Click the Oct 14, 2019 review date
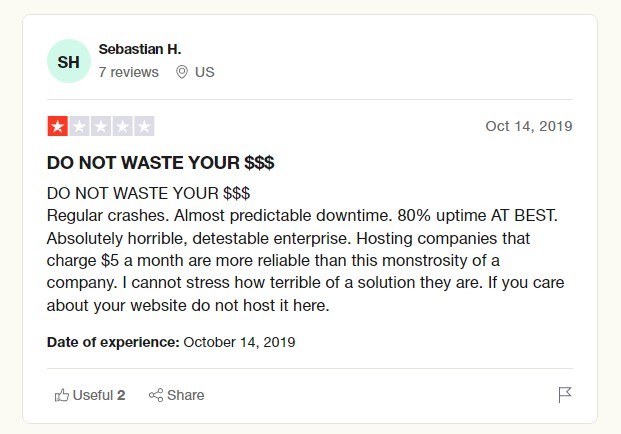This screenshot has height=434, width=621. (528, 126)
